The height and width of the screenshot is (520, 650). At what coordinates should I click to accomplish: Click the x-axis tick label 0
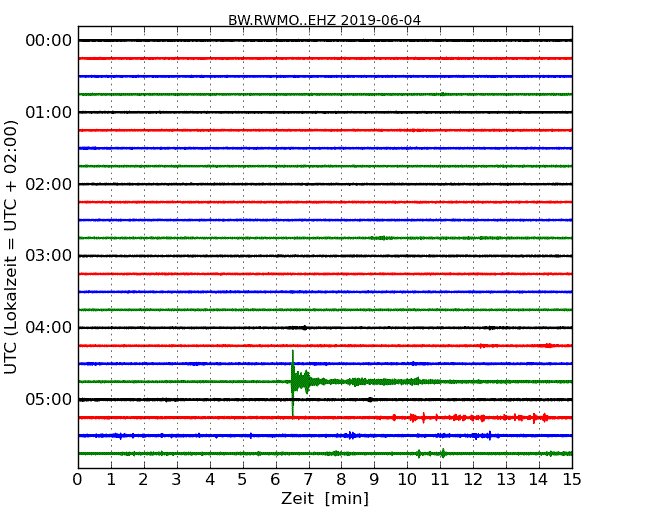point(78,480)
